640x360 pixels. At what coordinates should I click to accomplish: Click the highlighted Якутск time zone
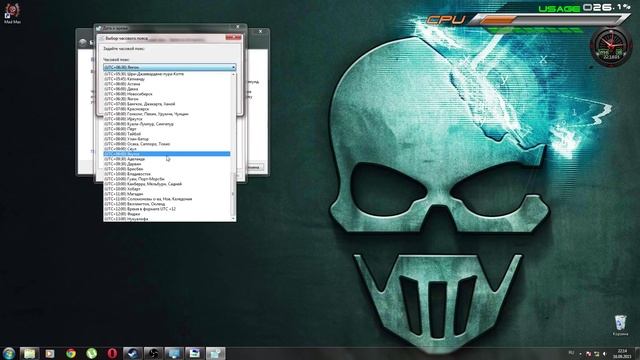tap(167, 154)
